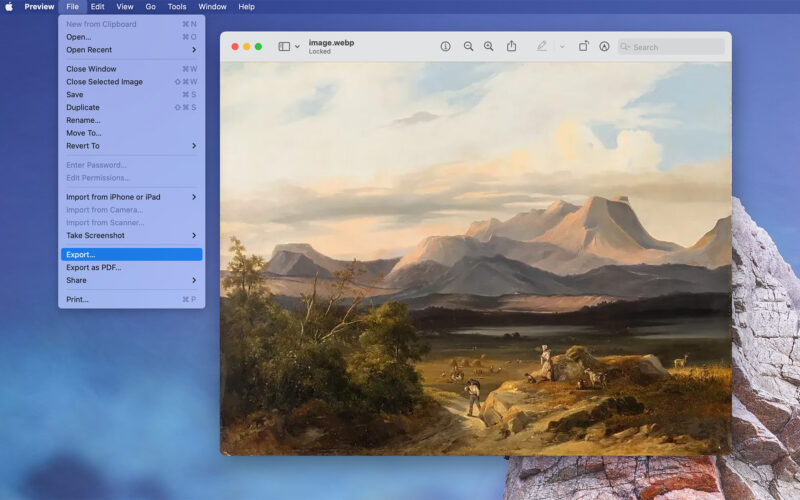This screenshot has width=800, height=500.
Task: Click the Inspector info icon
Action: coord(445,46)
